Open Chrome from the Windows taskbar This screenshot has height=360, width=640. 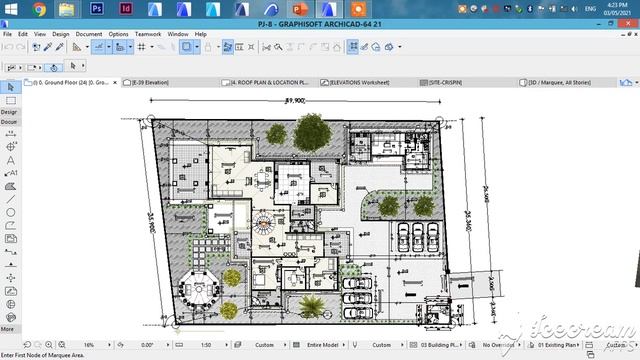point(39,9)
